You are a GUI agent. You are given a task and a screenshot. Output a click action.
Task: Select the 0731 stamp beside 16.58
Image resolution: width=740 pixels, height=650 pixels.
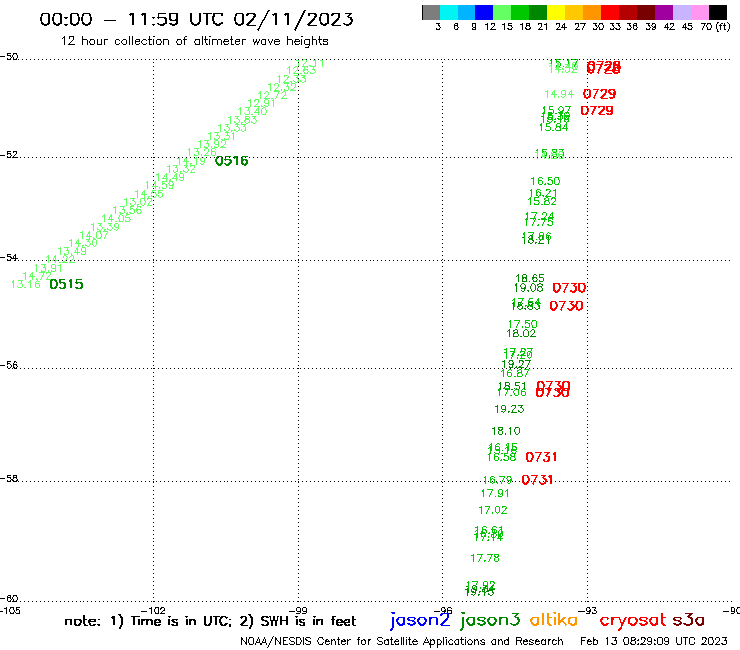(x=541, y=457)
